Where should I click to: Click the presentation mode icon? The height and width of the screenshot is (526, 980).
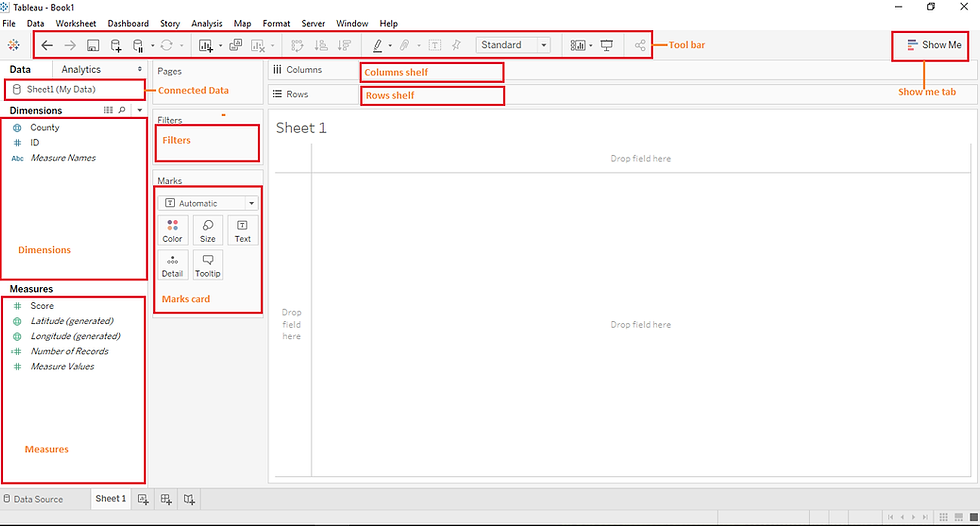pyautogui.click(x=607, y=45)
